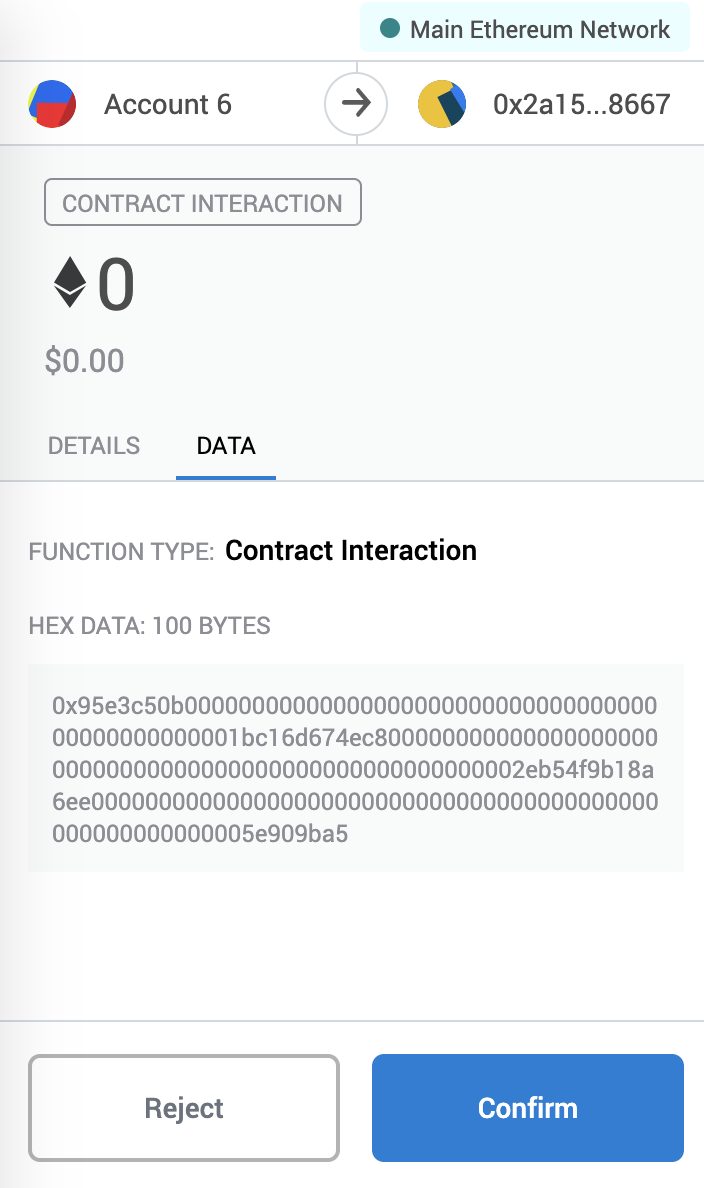The width and height of the screenshot is (704, 1188).
Task: Click the CONTRACT INTERACTION badge
Action: point(202,202)
